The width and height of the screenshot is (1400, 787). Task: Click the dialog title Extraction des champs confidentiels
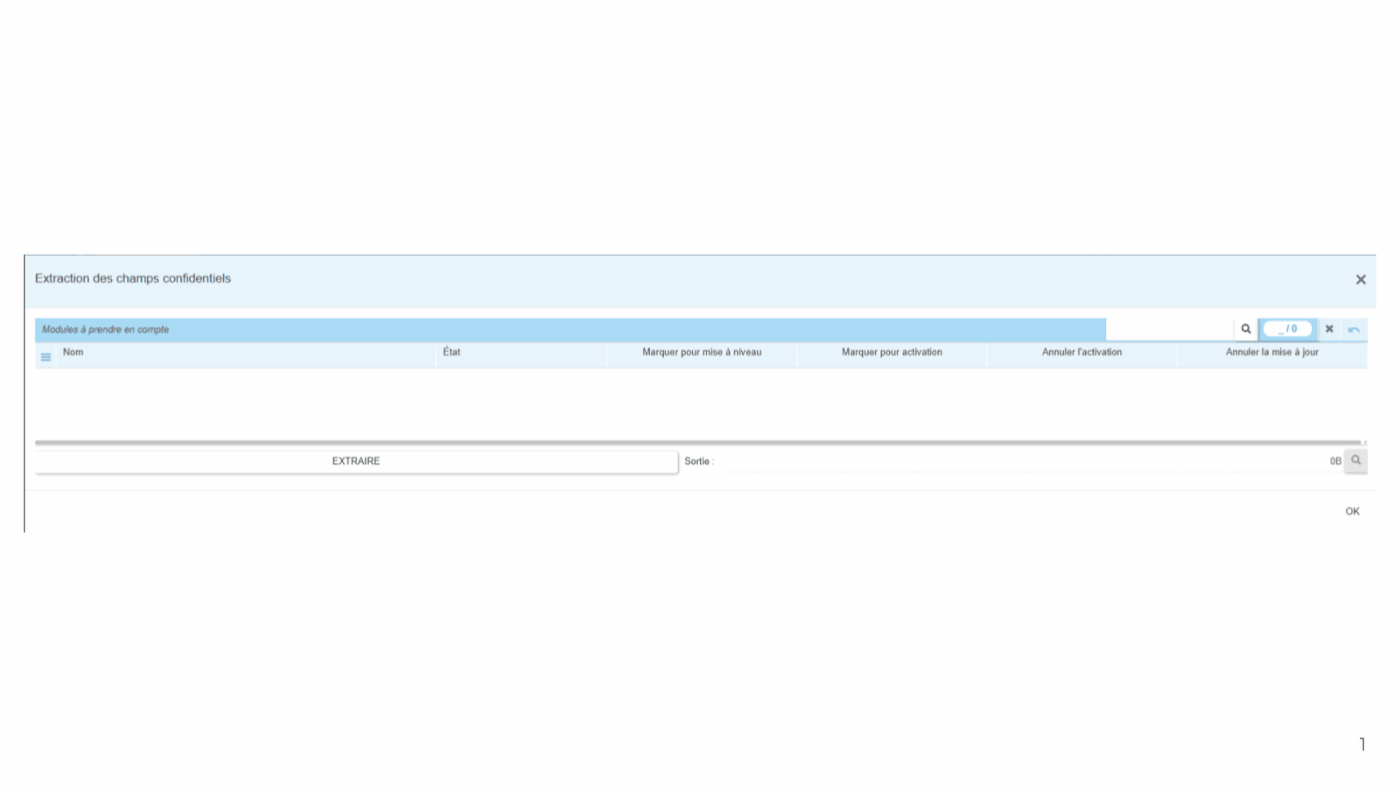point(133,279)
